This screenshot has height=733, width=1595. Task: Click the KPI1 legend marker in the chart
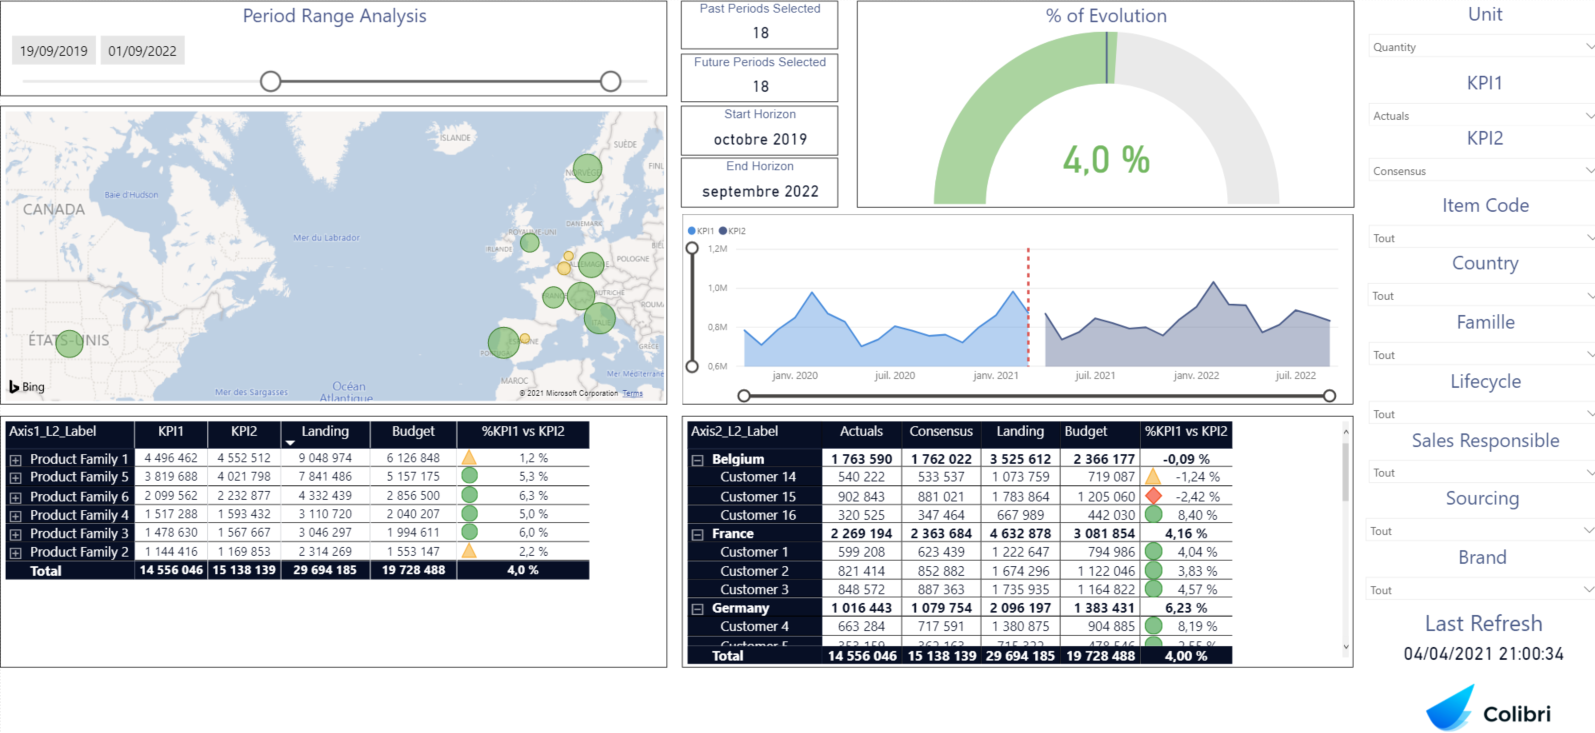692,231
